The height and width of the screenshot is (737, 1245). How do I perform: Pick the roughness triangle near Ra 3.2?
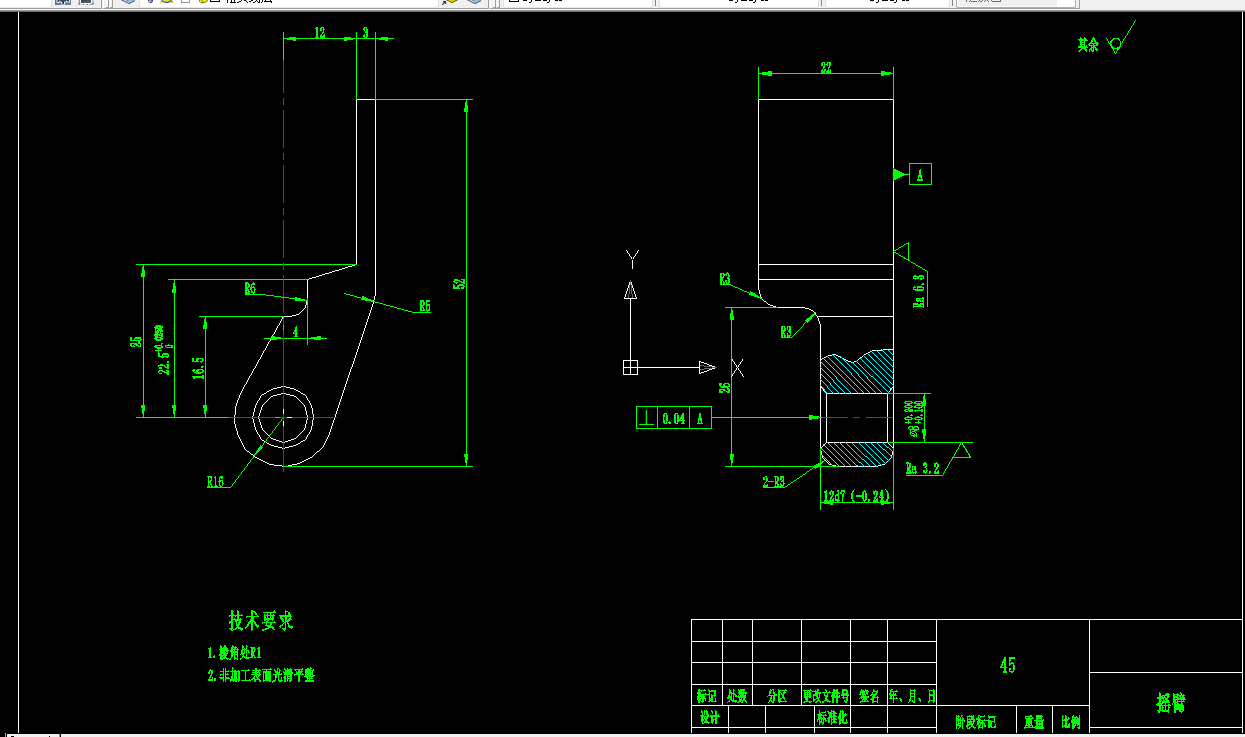[x=962, y=451]
